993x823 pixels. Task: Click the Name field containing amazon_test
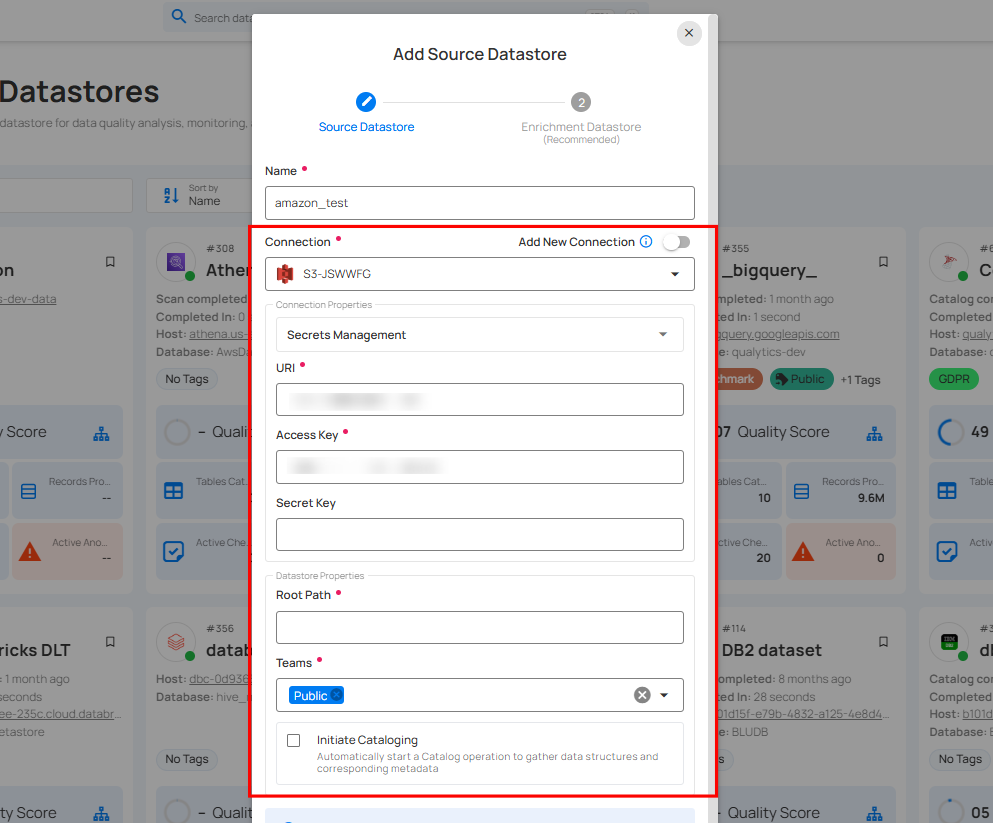pos(479,202)
